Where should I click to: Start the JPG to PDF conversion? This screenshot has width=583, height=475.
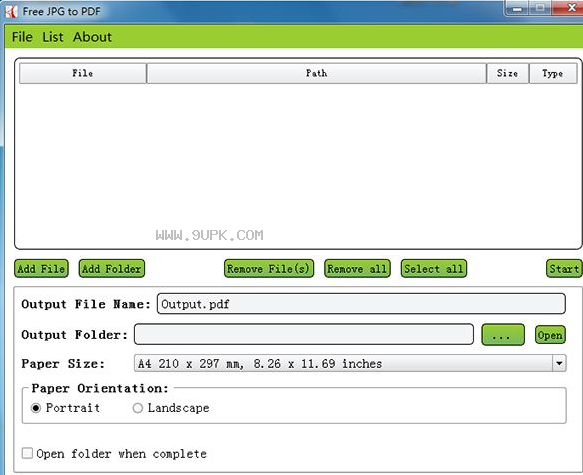[564, 268]
